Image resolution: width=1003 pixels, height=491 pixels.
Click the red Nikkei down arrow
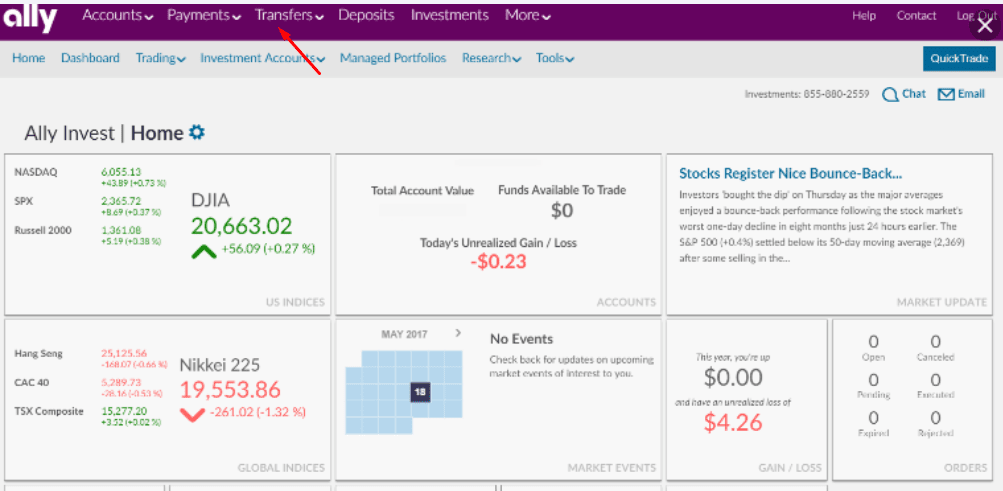point(192,414)
